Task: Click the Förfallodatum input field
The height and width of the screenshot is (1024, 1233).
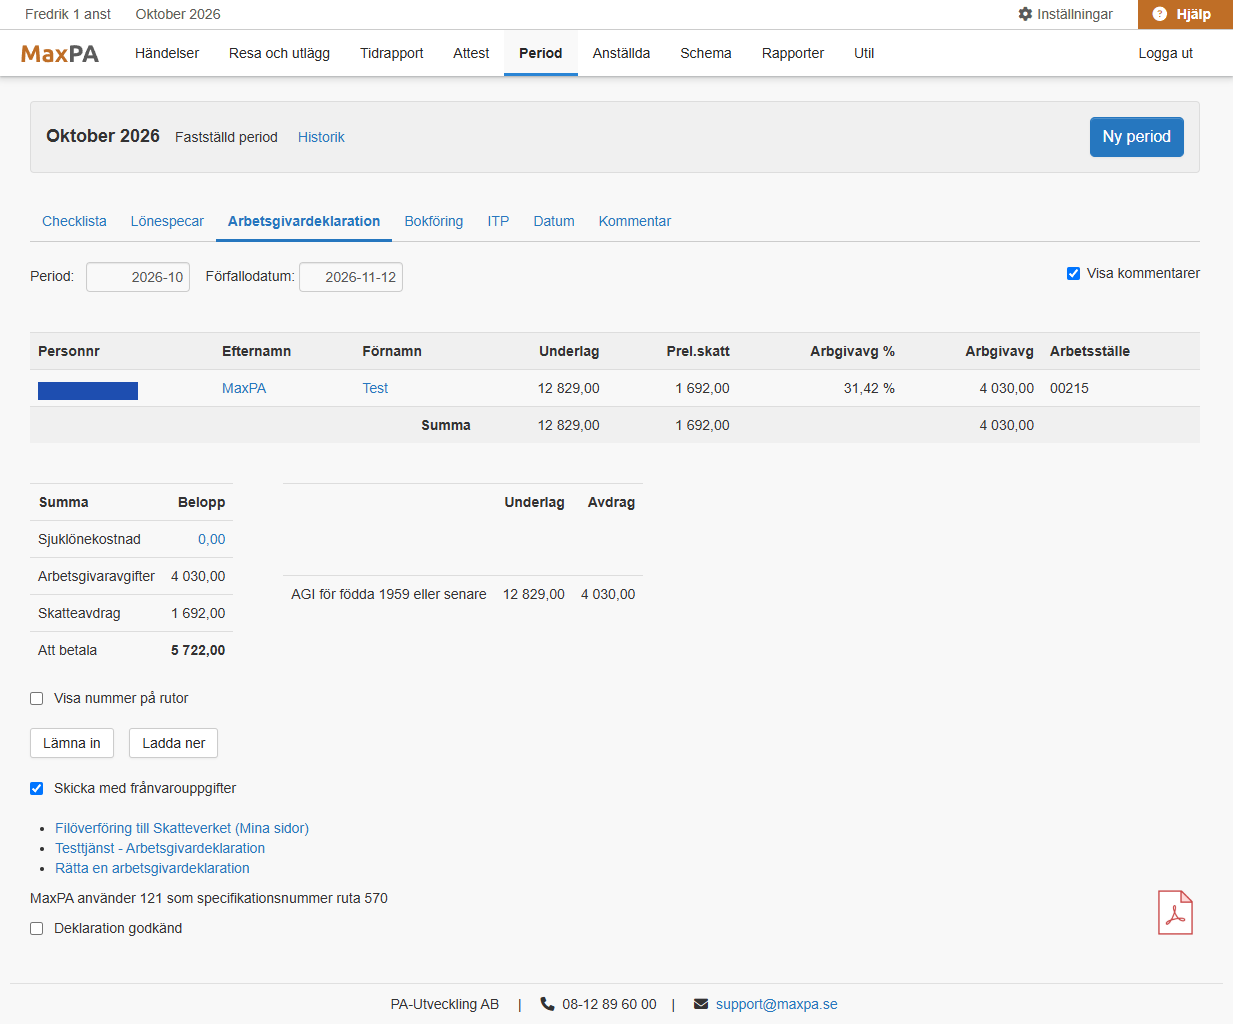Action: pyautogui.click(x=351, y=277)
